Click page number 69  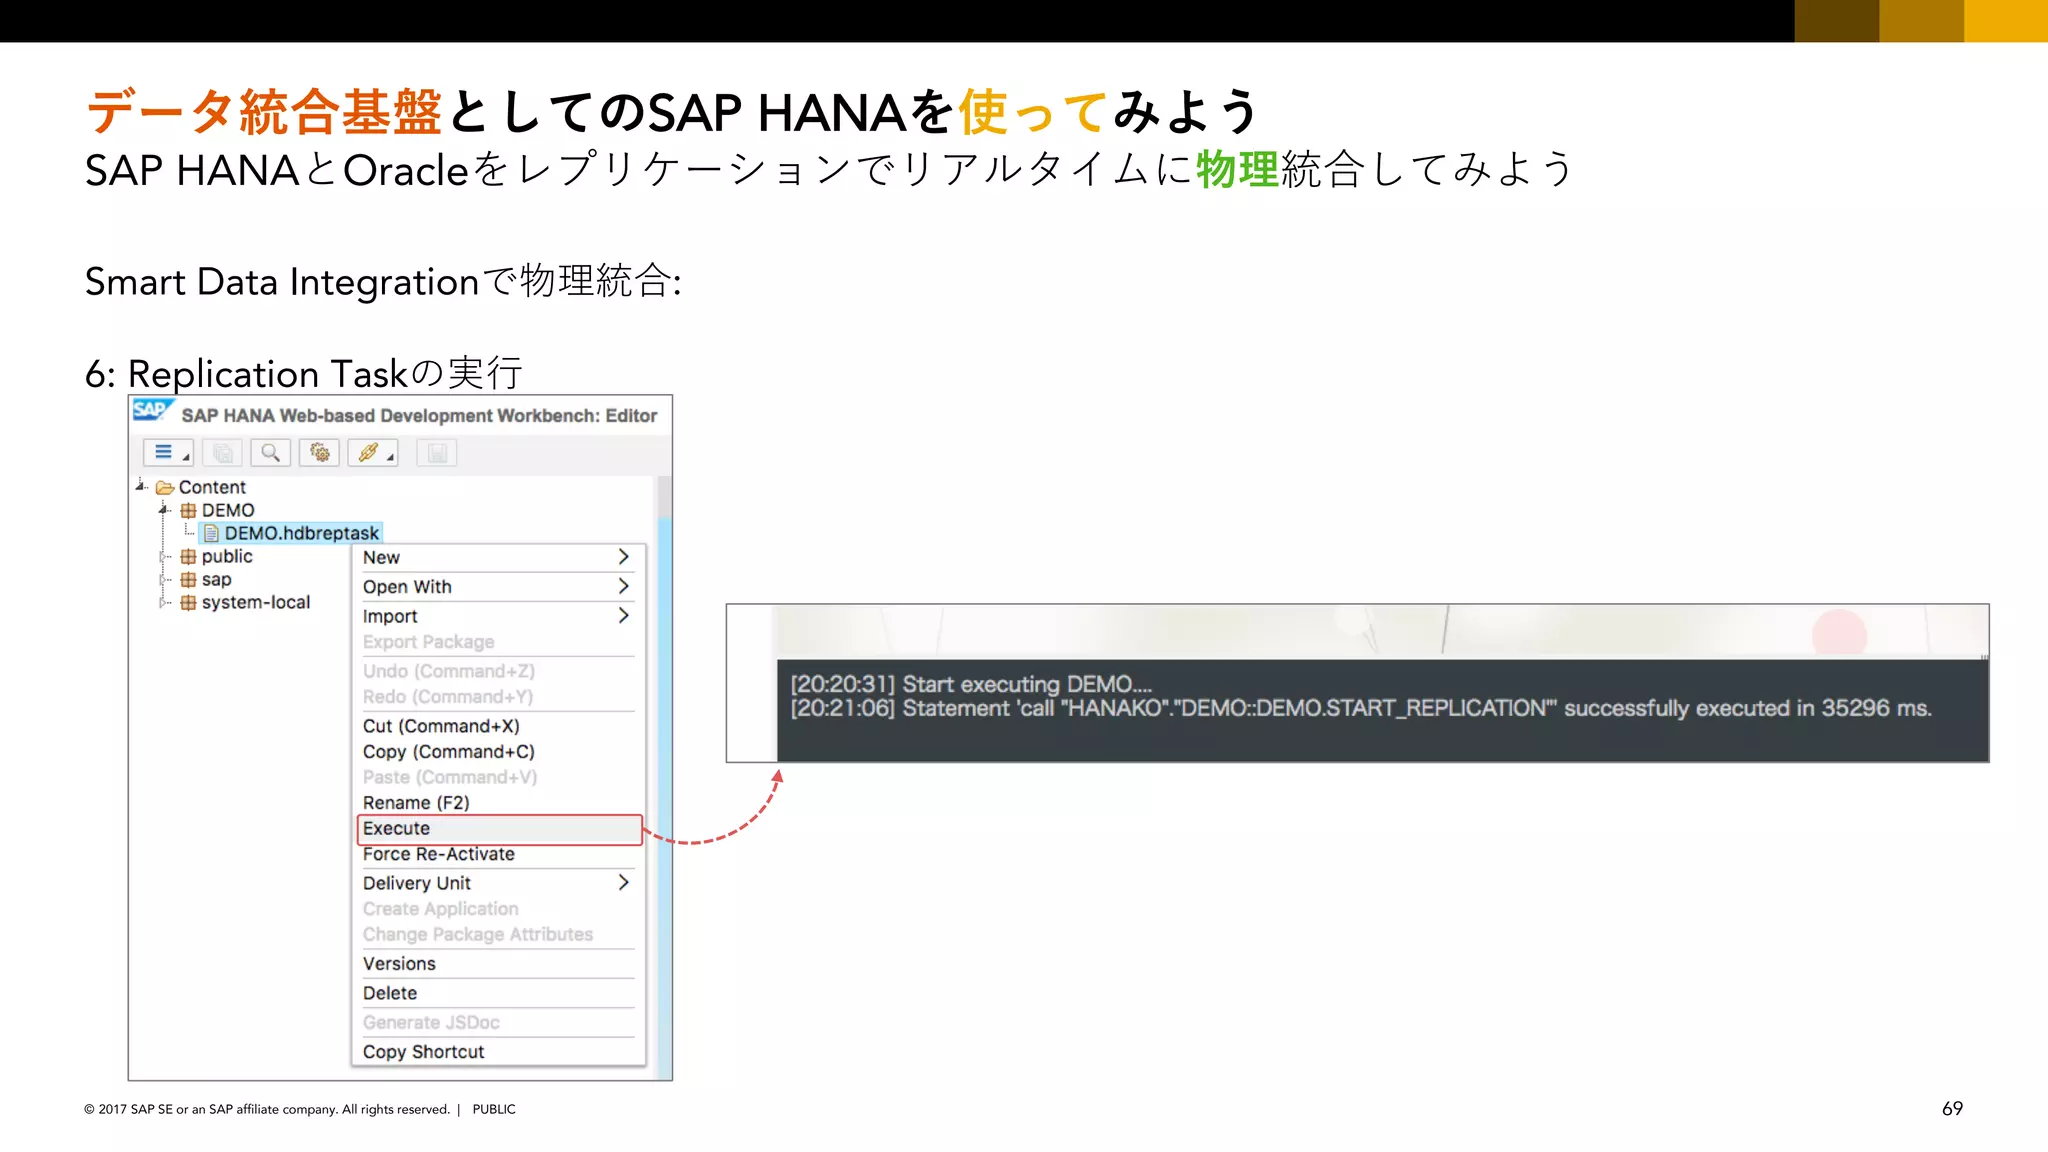point(1952,1109)
